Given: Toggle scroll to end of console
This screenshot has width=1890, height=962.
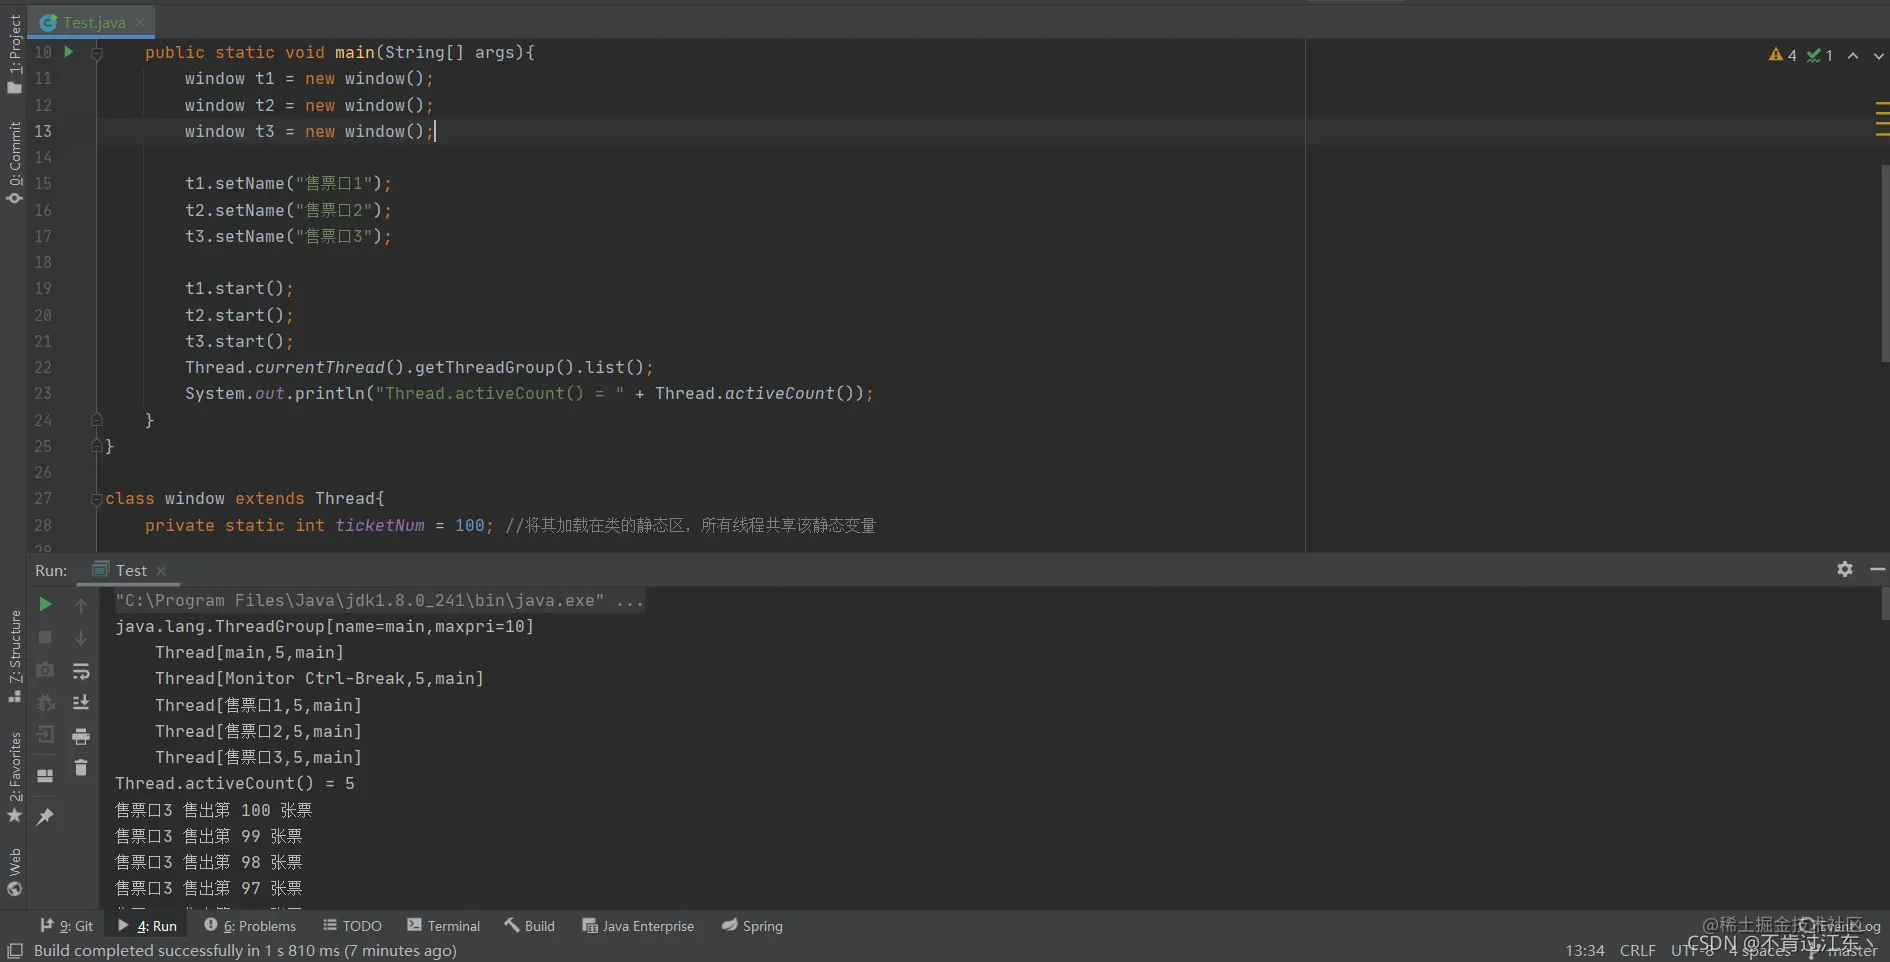Looking at the screenshot, I should 81,703.
